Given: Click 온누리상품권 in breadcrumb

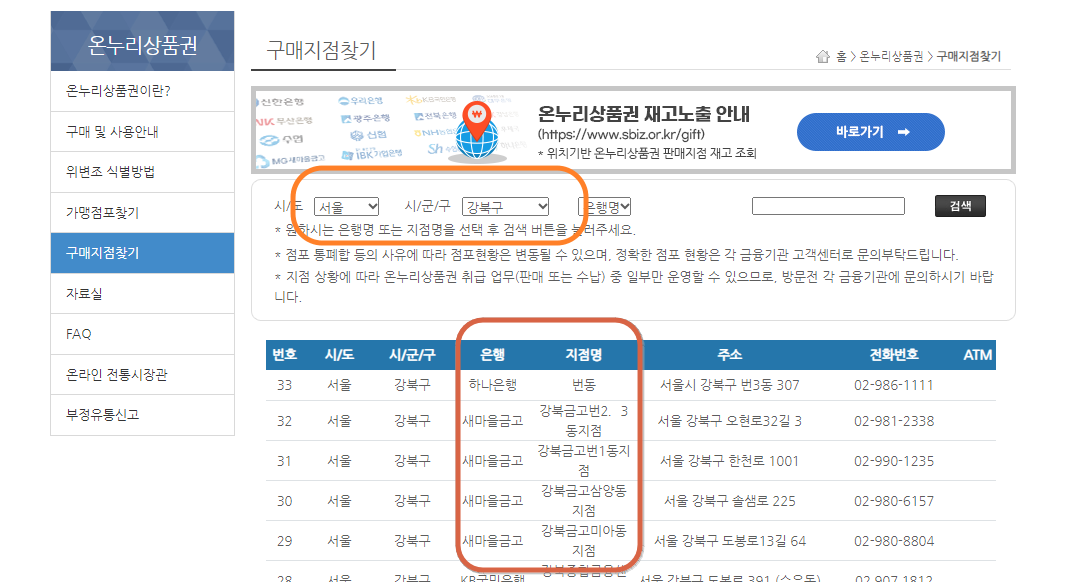Looking at the screenshot, I should tap(891, 56).
